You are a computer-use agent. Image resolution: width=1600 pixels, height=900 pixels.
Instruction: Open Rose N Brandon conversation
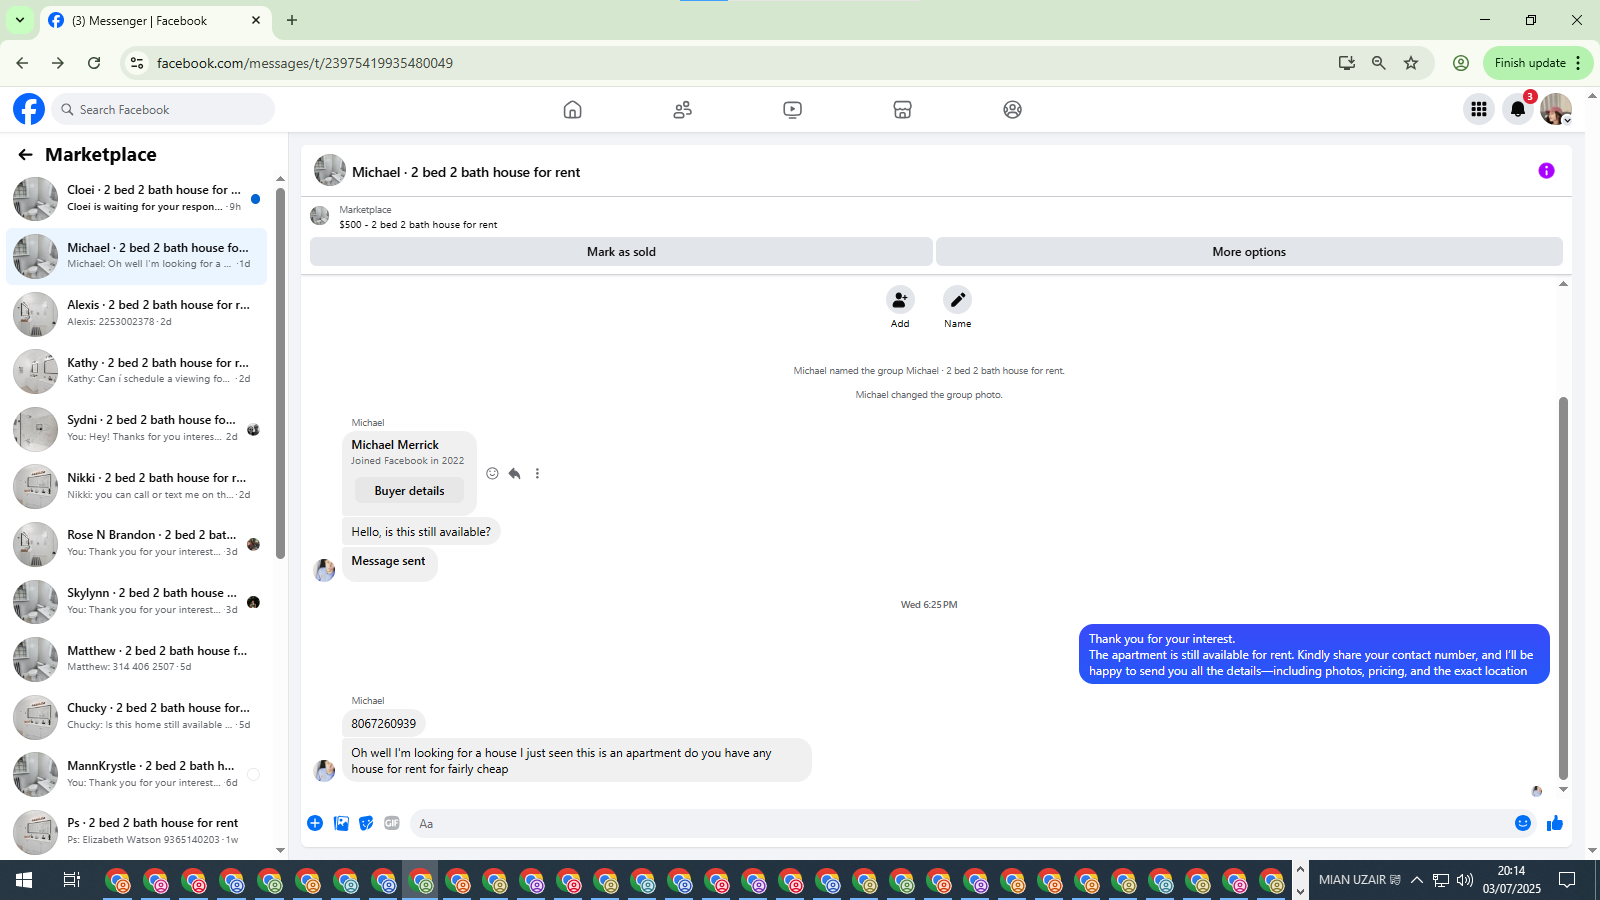(x=136, y=543)
